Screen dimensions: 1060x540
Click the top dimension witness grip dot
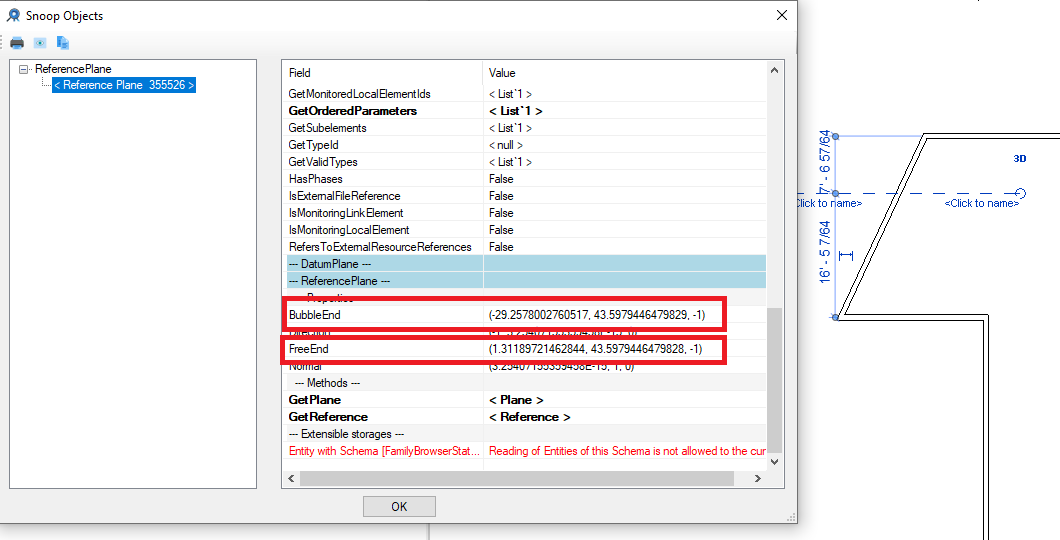click(836, 137)
